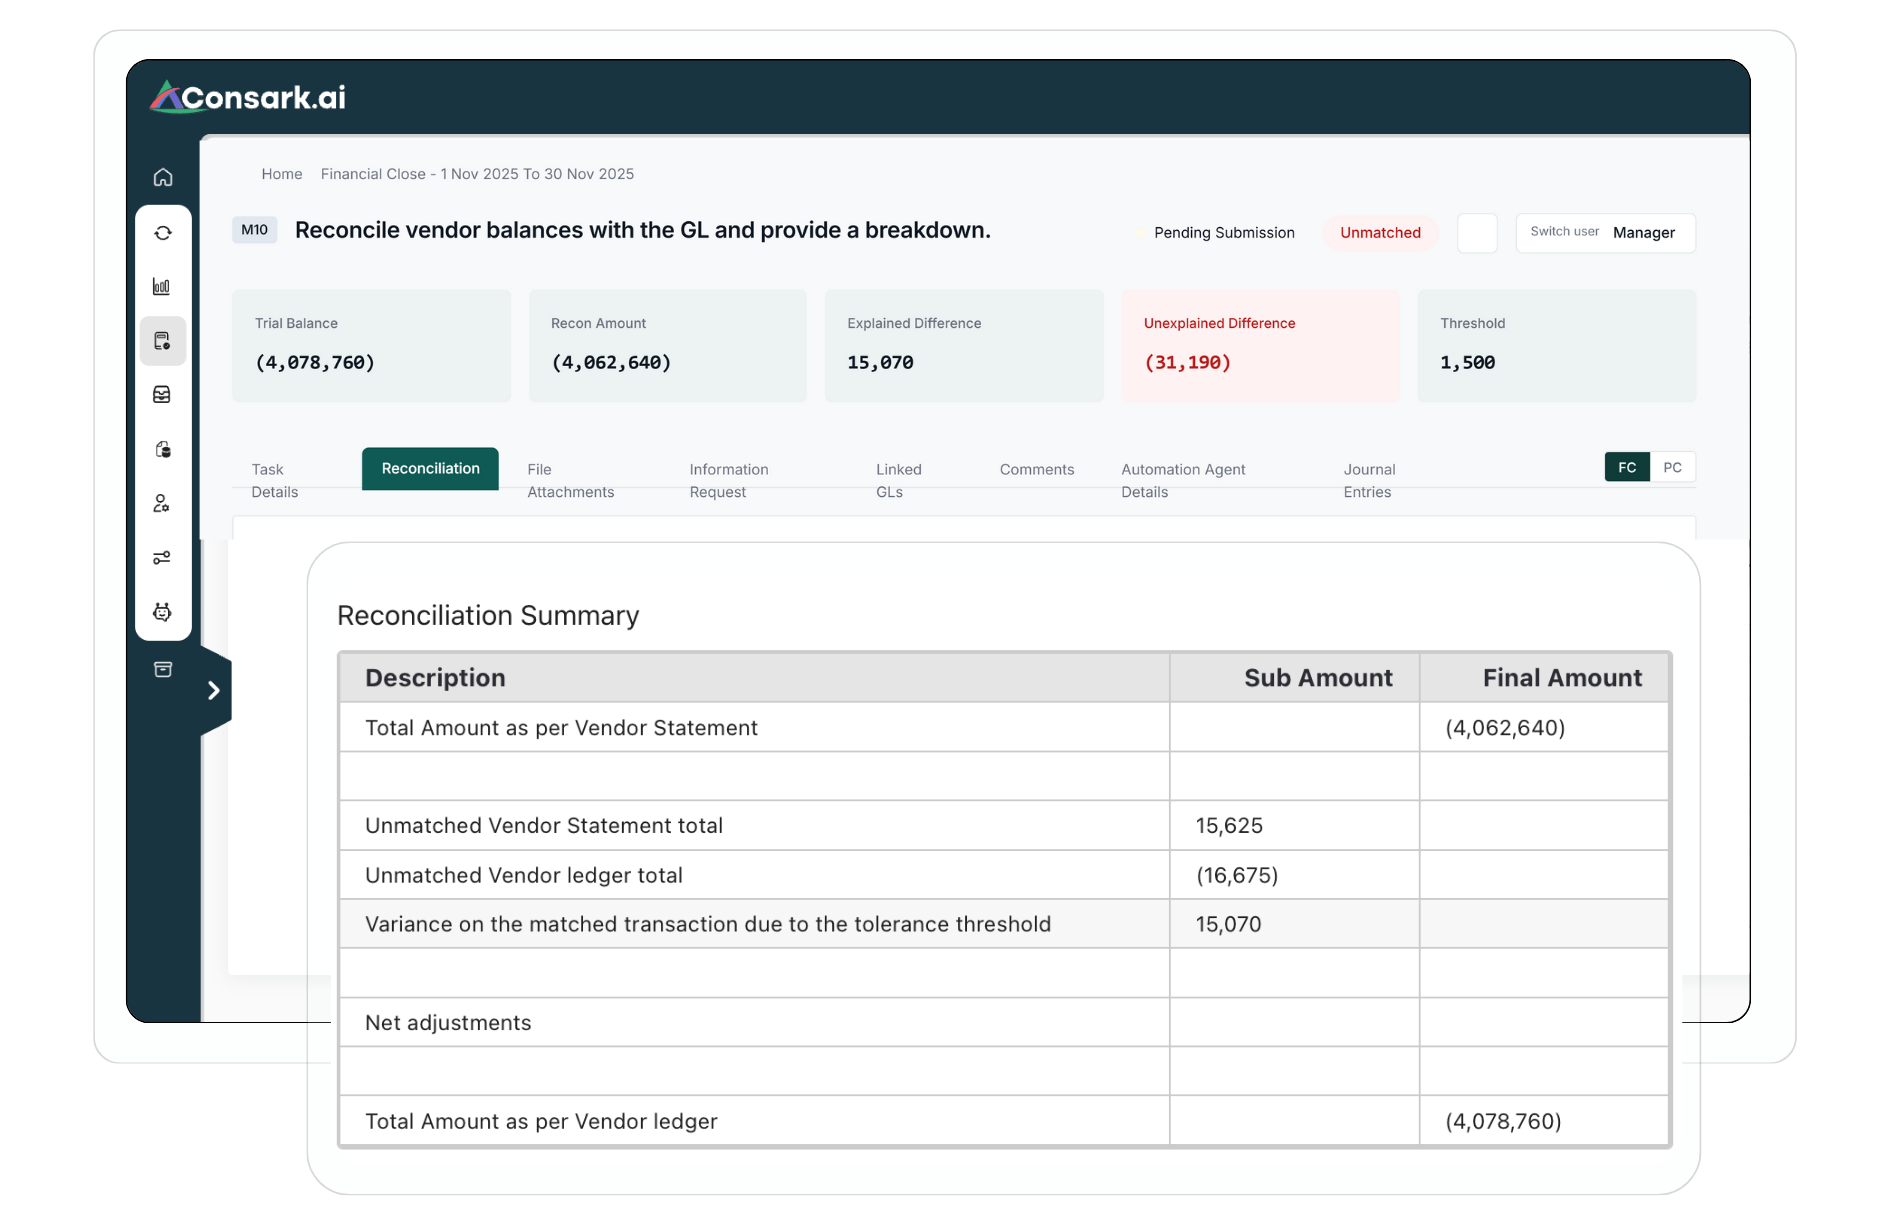Select the document checklist sidebar icon
This screenshot has width=1890, height=1225.
click(163, 341)
